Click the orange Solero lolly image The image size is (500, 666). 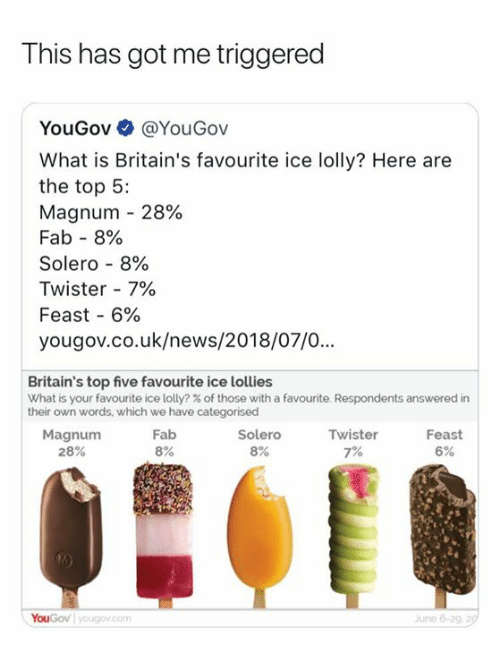coord(260,537)
